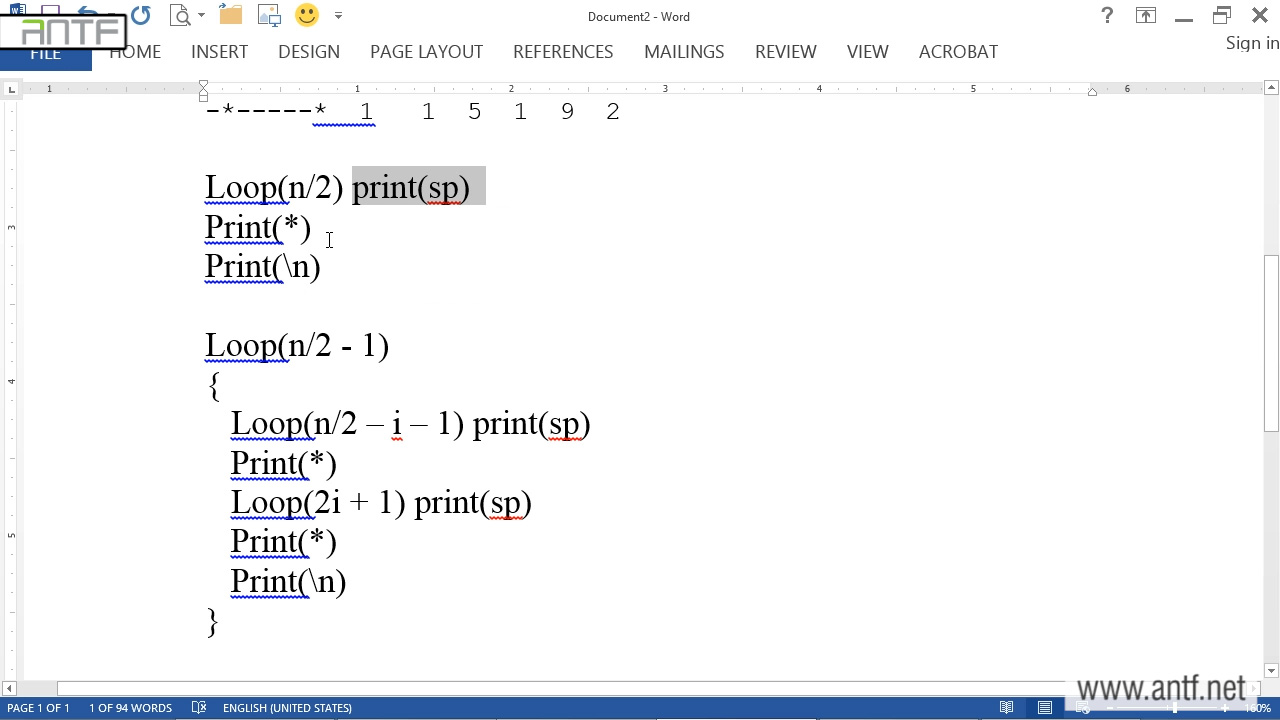Screen dimensions: 1280x720
Task: Click Sign in link
Action: tap(1252, 43)
